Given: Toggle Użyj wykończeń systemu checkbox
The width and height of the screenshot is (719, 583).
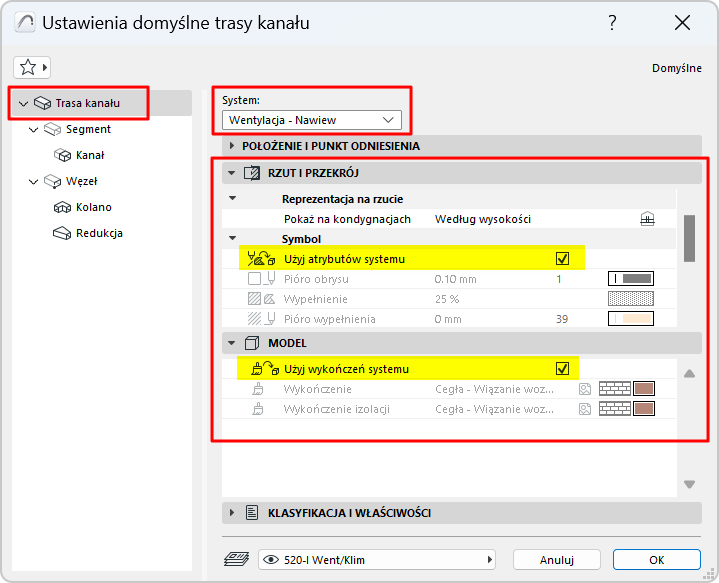Looking at the screenshot, I should tap(562, 369).
